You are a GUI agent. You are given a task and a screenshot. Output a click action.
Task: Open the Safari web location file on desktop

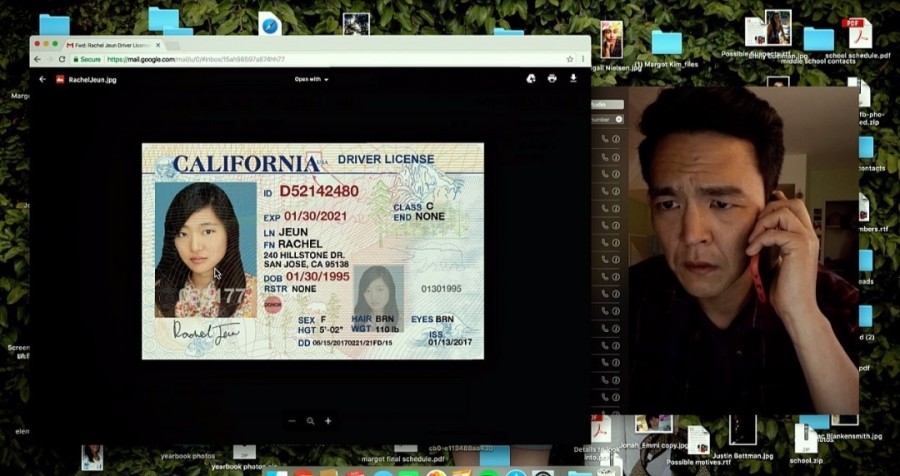click(x=270, y=25)
